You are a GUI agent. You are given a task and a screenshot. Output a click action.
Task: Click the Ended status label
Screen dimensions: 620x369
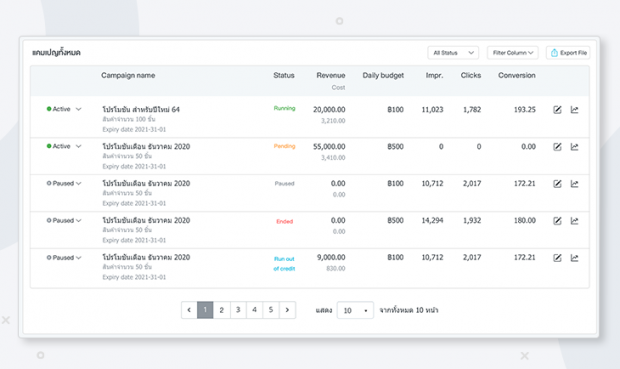tap(285, 221)
